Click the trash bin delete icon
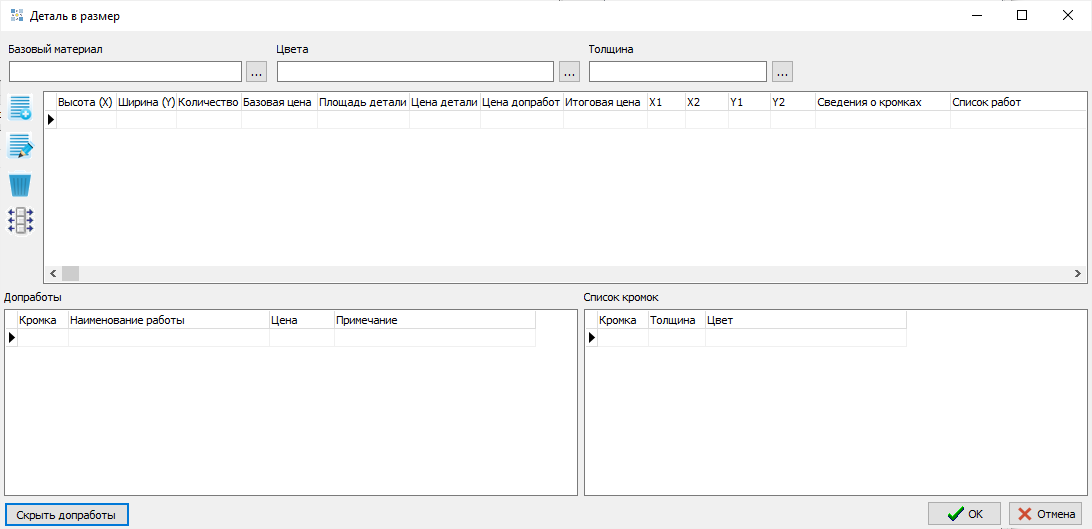The image size is (1092, 529). [x=20, y=185]
